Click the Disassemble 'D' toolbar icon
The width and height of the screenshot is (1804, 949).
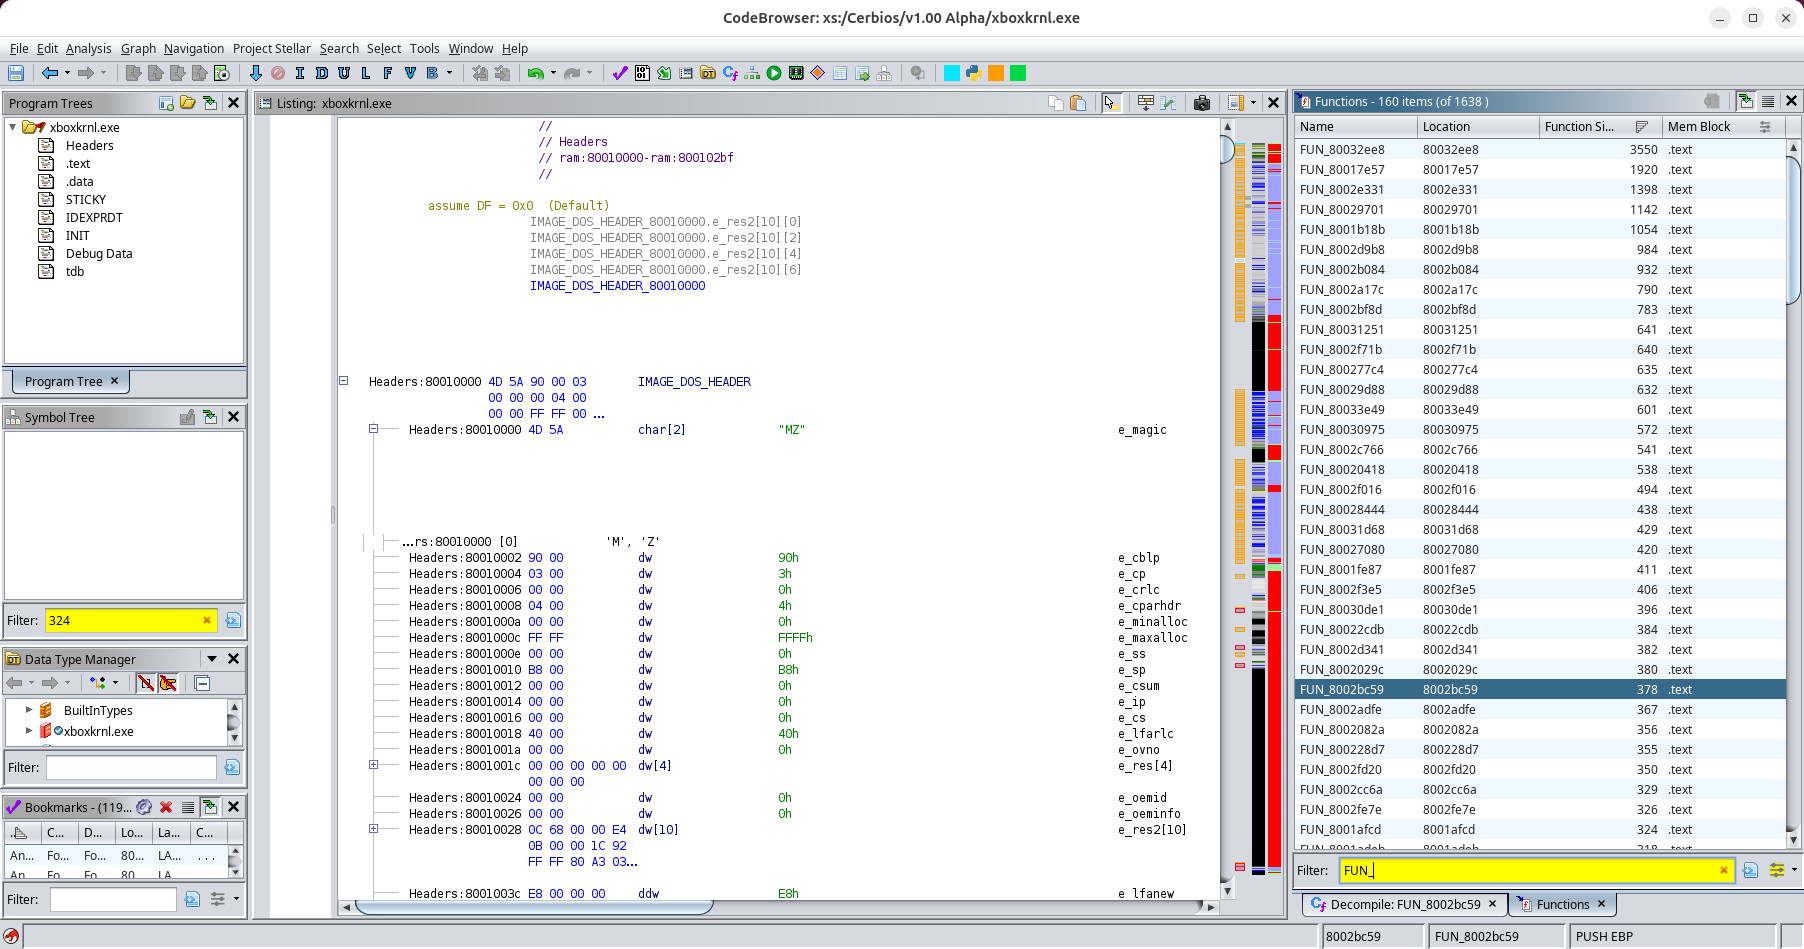point(321,73)
